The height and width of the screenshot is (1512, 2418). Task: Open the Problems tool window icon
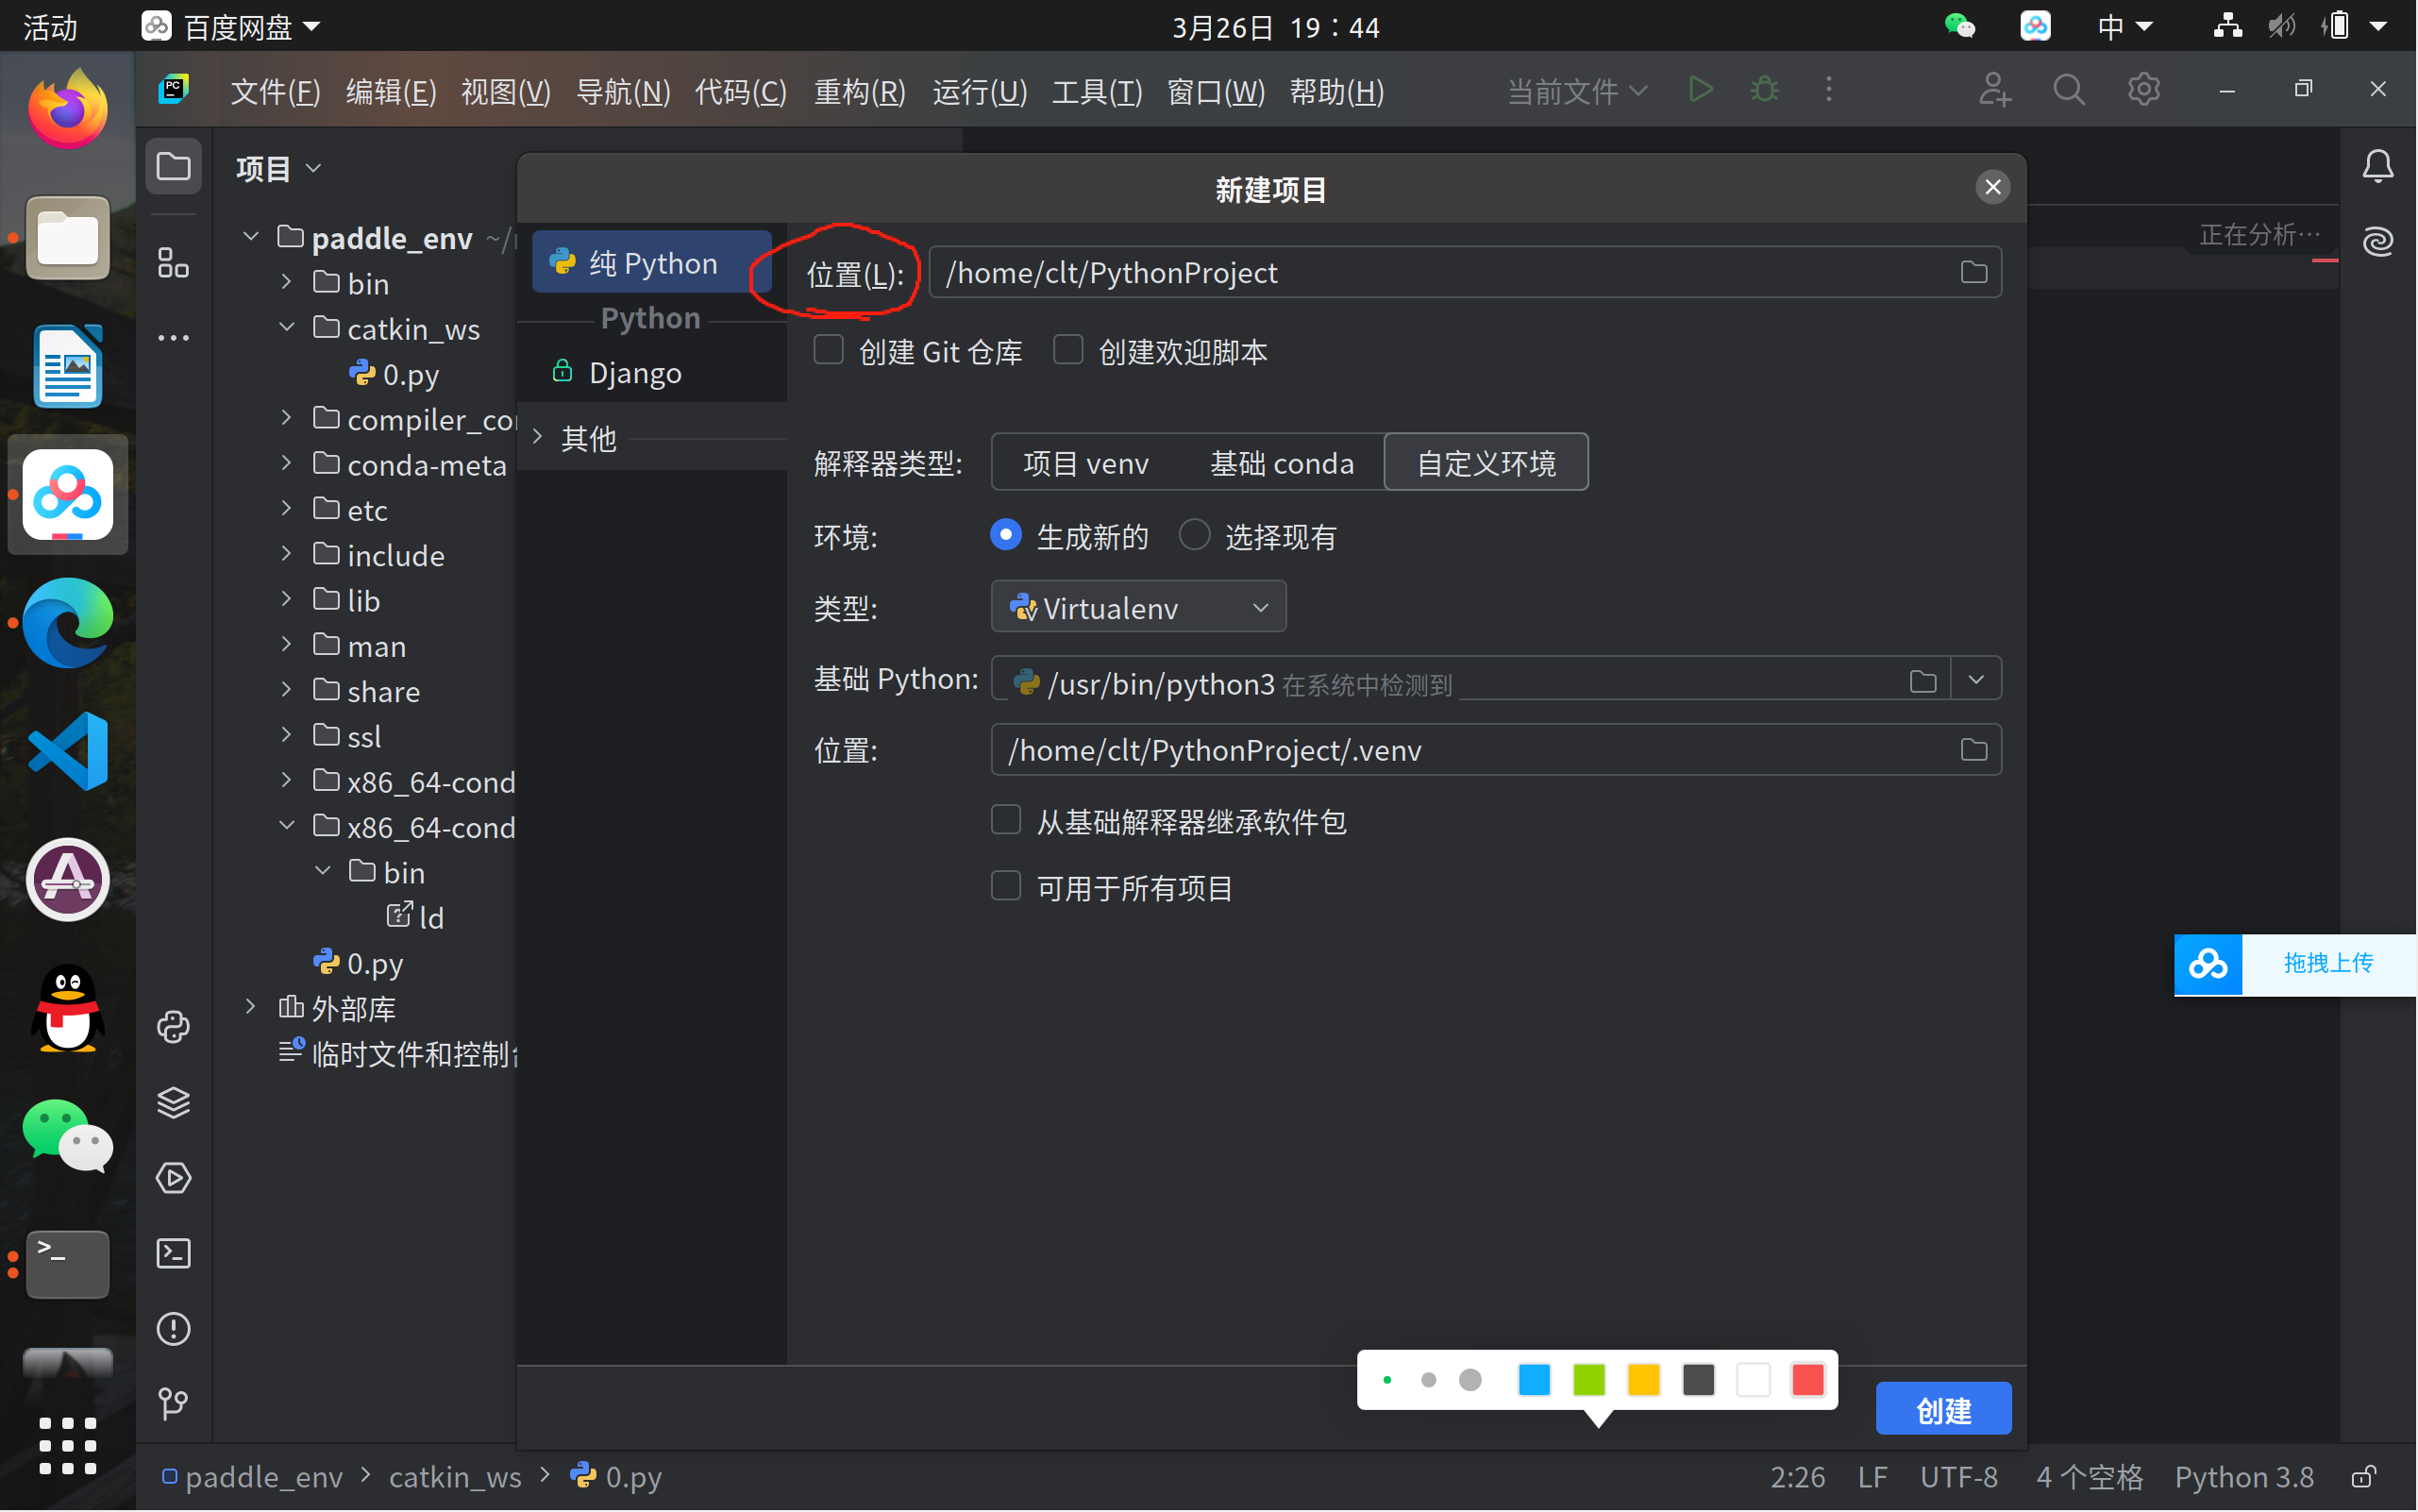click(173, 1328)
